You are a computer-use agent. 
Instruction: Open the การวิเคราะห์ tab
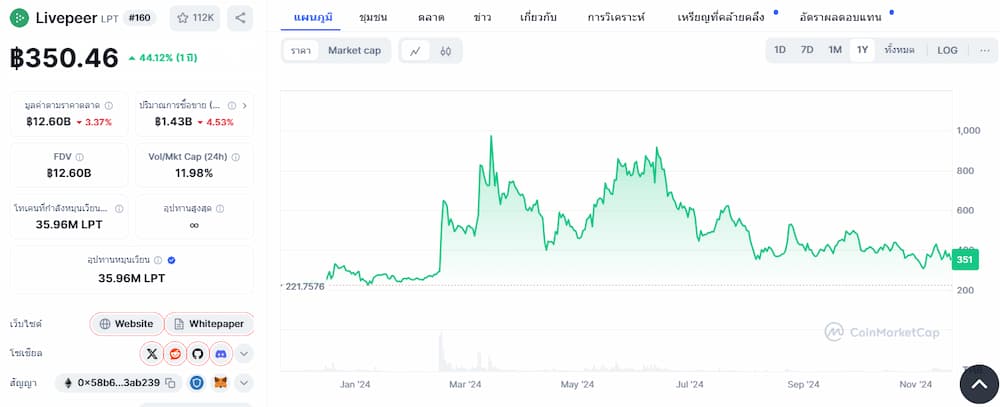tap(616, 17)
